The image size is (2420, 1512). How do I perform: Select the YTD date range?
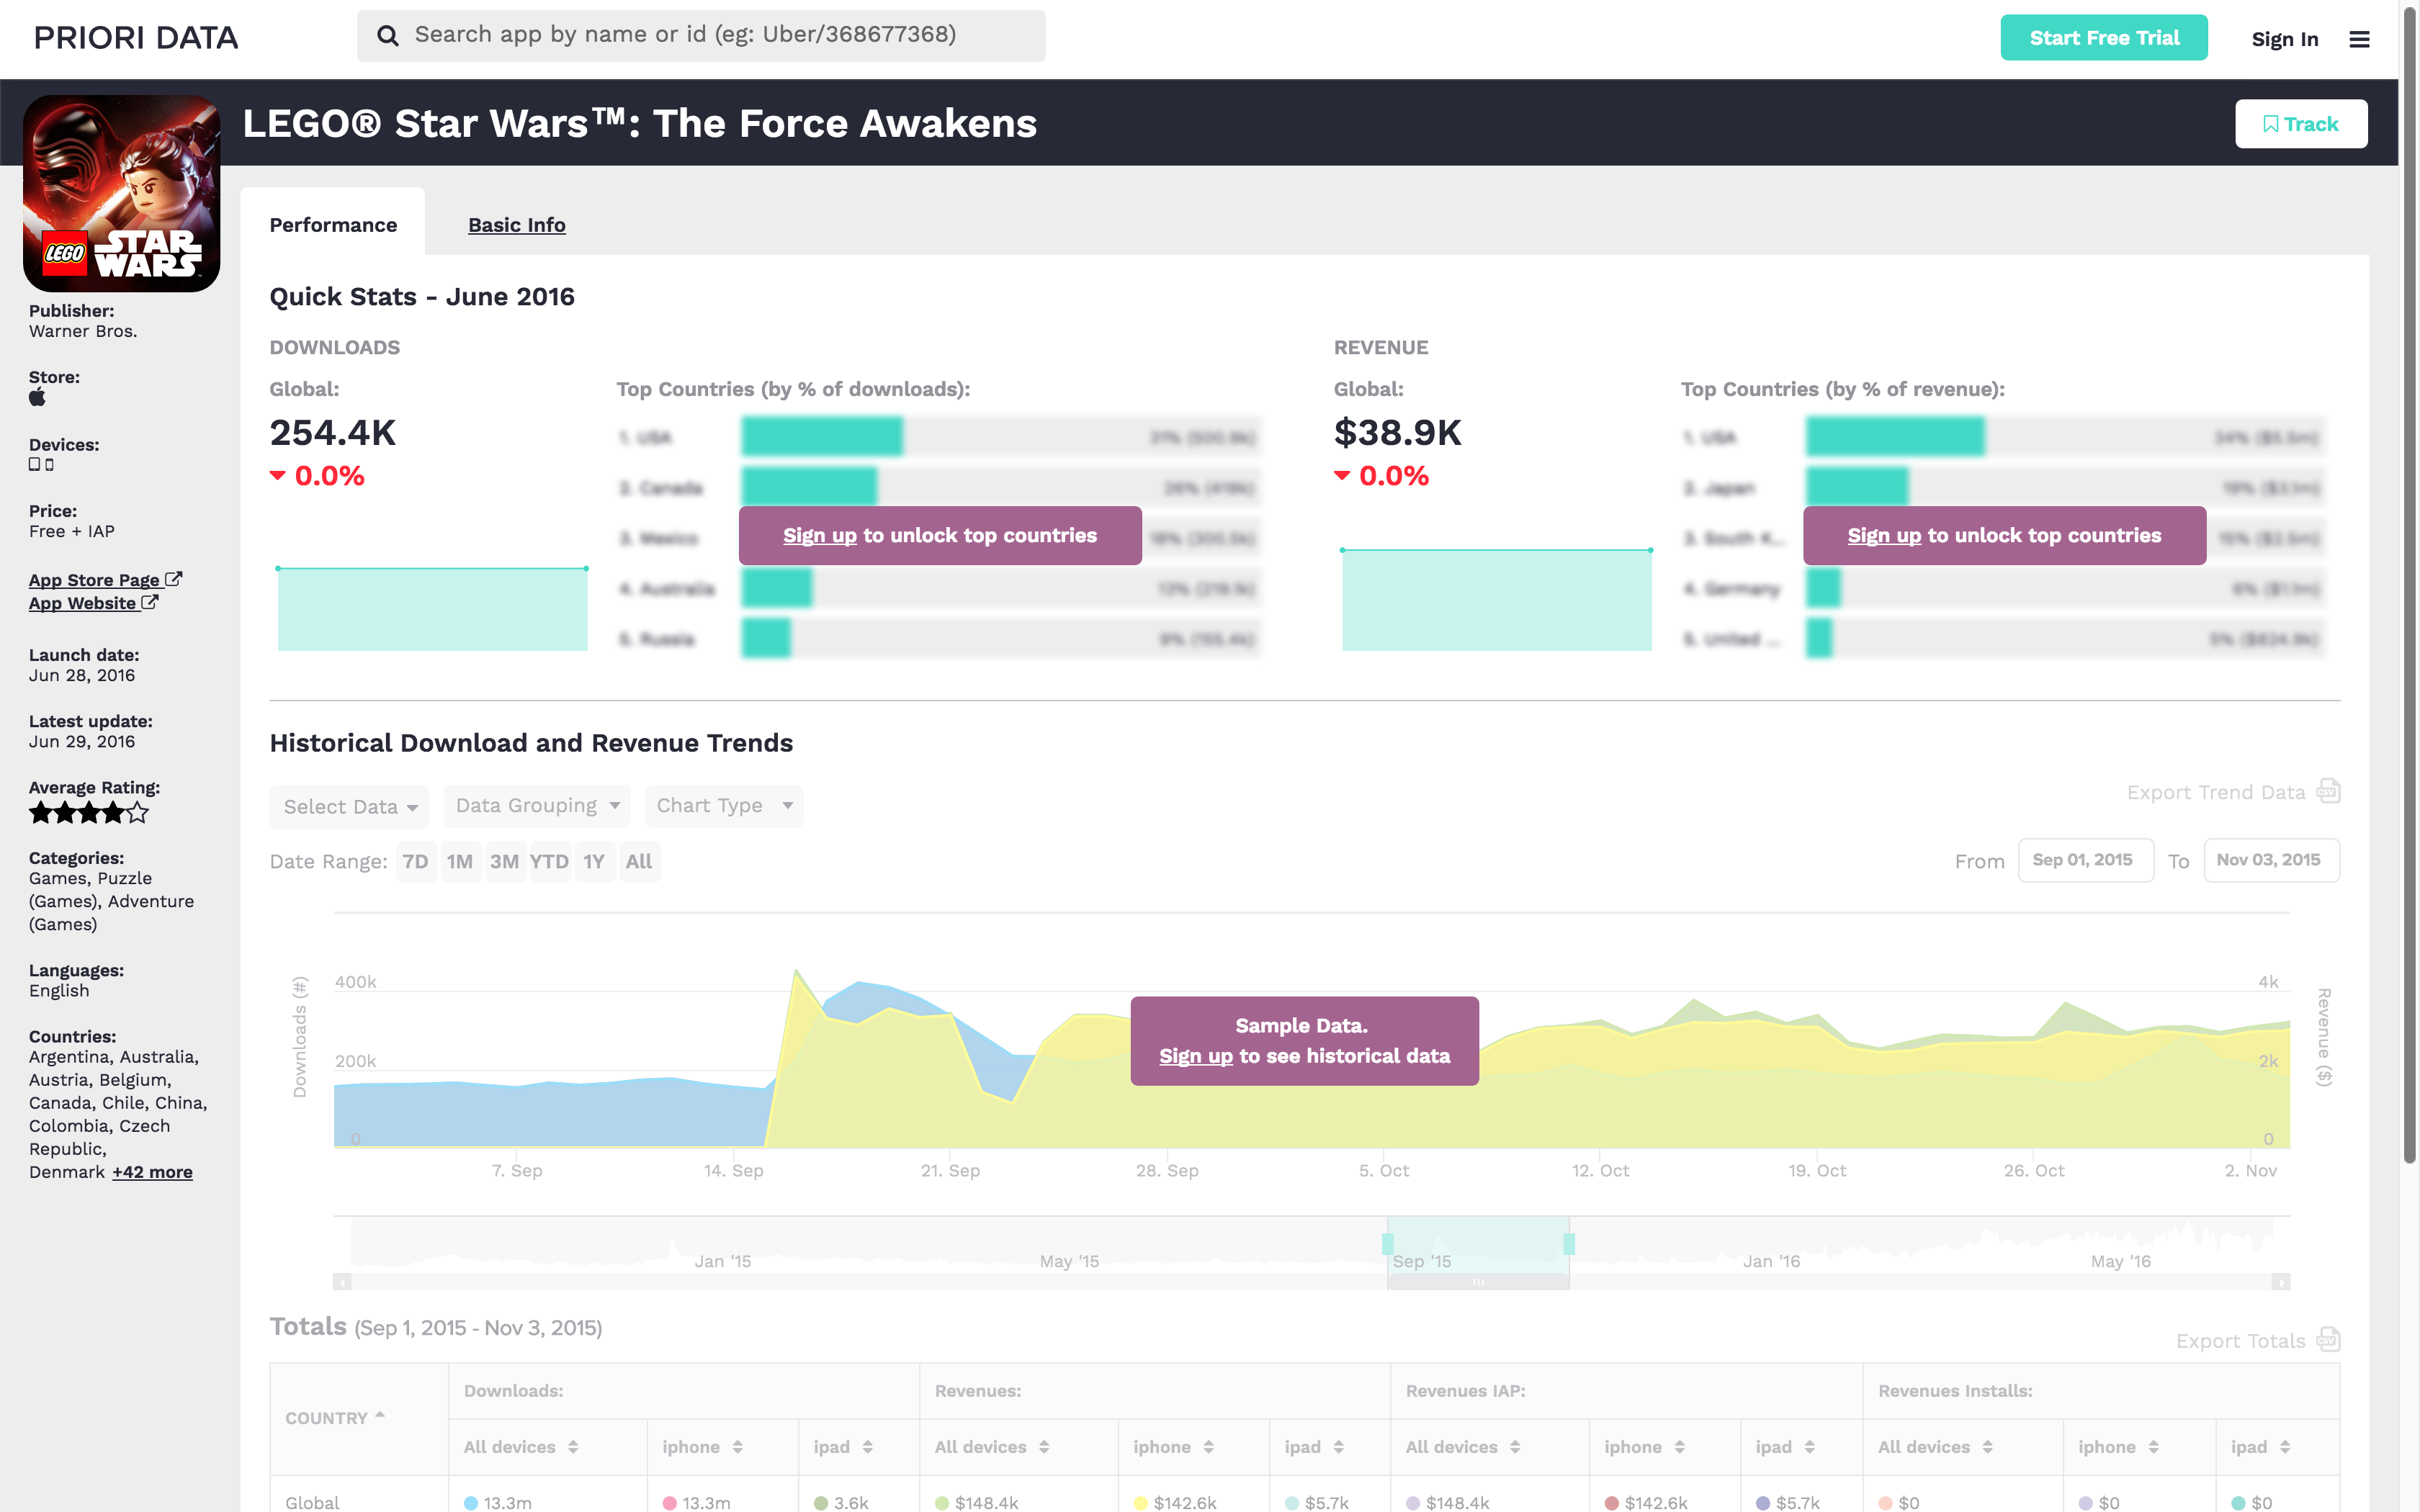click(549, 861)
